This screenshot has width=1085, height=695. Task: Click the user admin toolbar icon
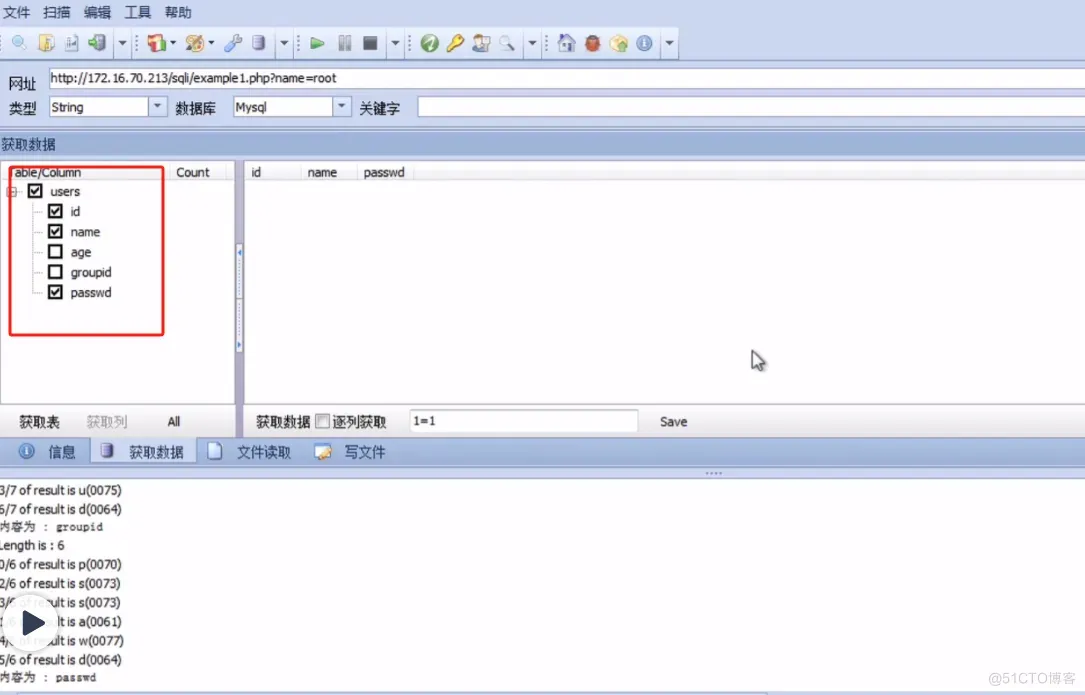(481, 43)
